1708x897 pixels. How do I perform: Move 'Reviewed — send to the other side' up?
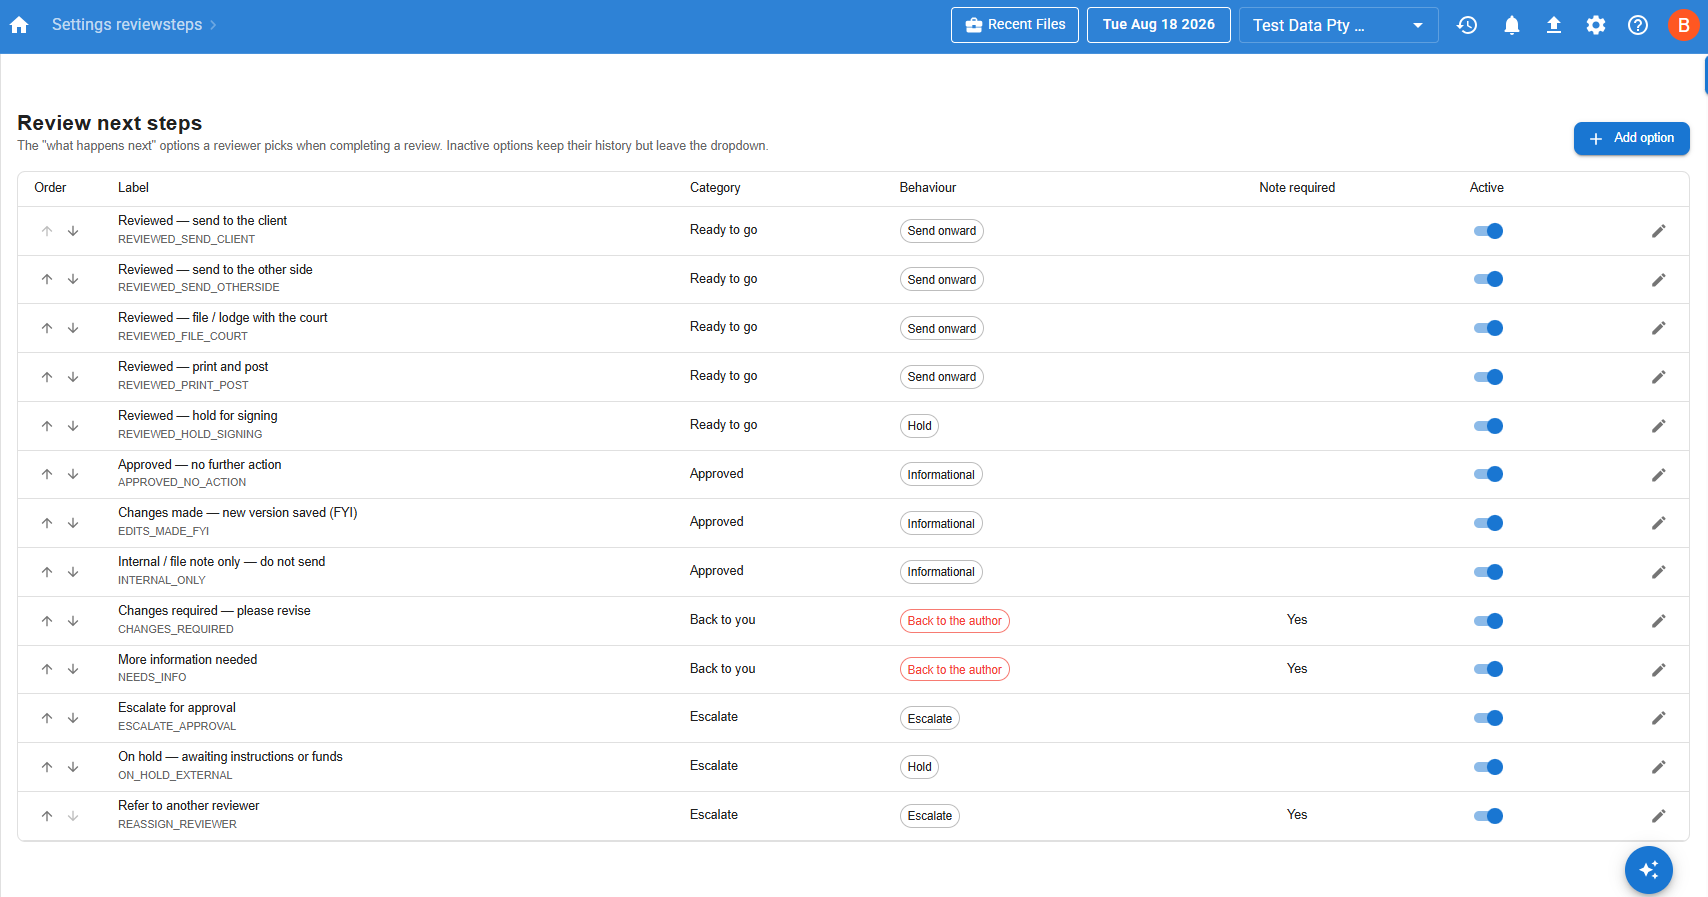[x=47, y=280]
